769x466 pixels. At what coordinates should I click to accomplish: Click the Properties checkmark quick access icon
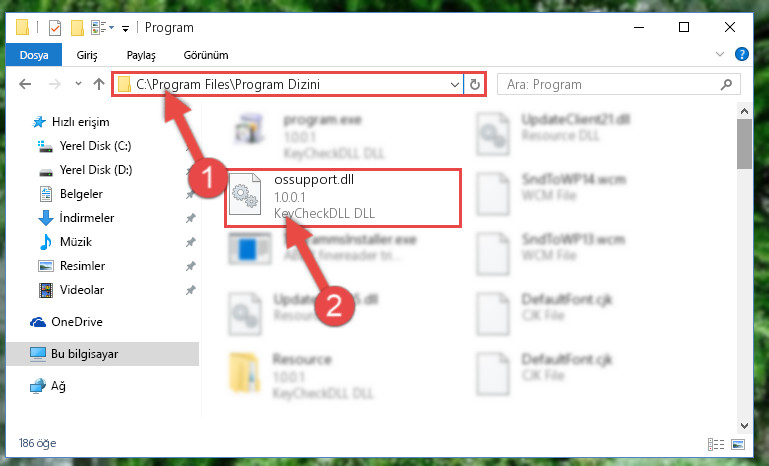point(55,28)
